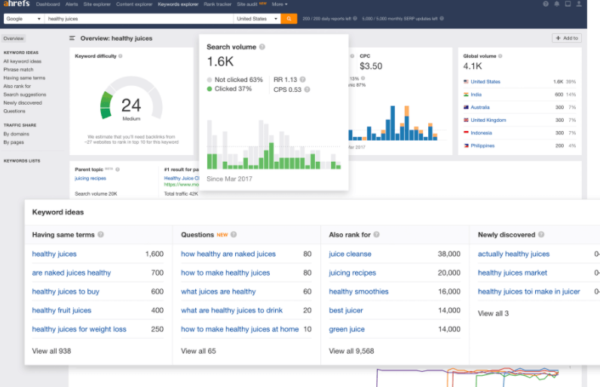Open Site explorer tab
Viewport: 600px width, 387px height.
point(97,4)
